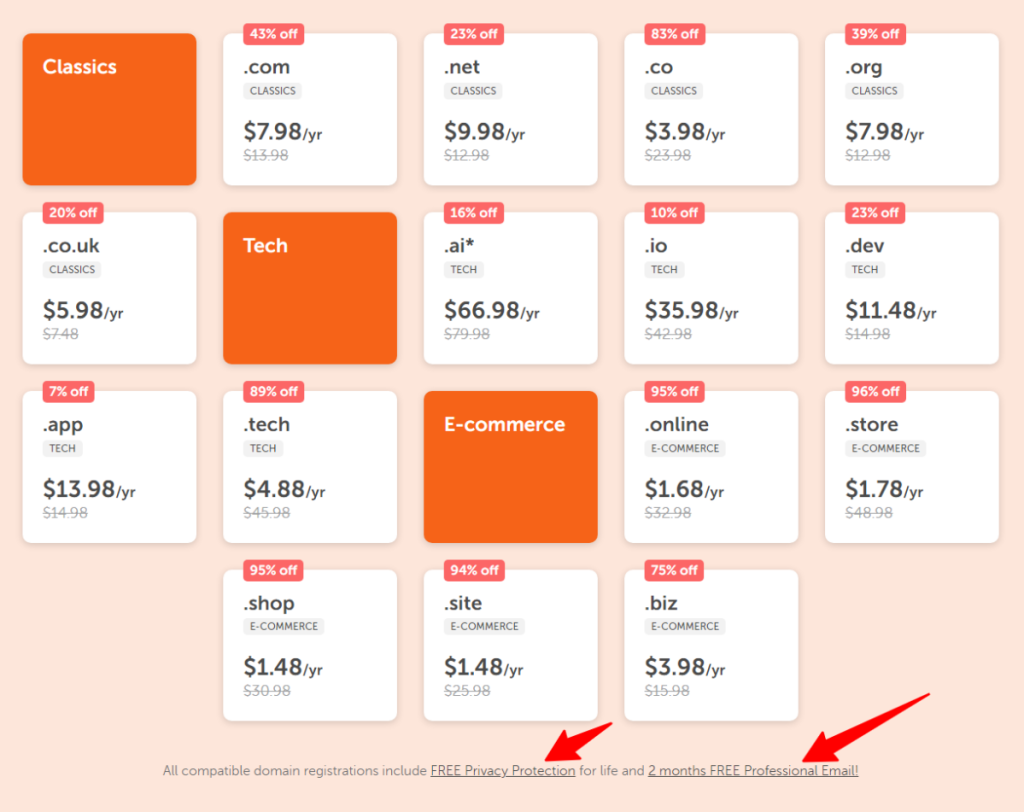Pick the .co domain at $3.98/yr
The width and height of the screenshot is (1024, 812).
point(711,110)
